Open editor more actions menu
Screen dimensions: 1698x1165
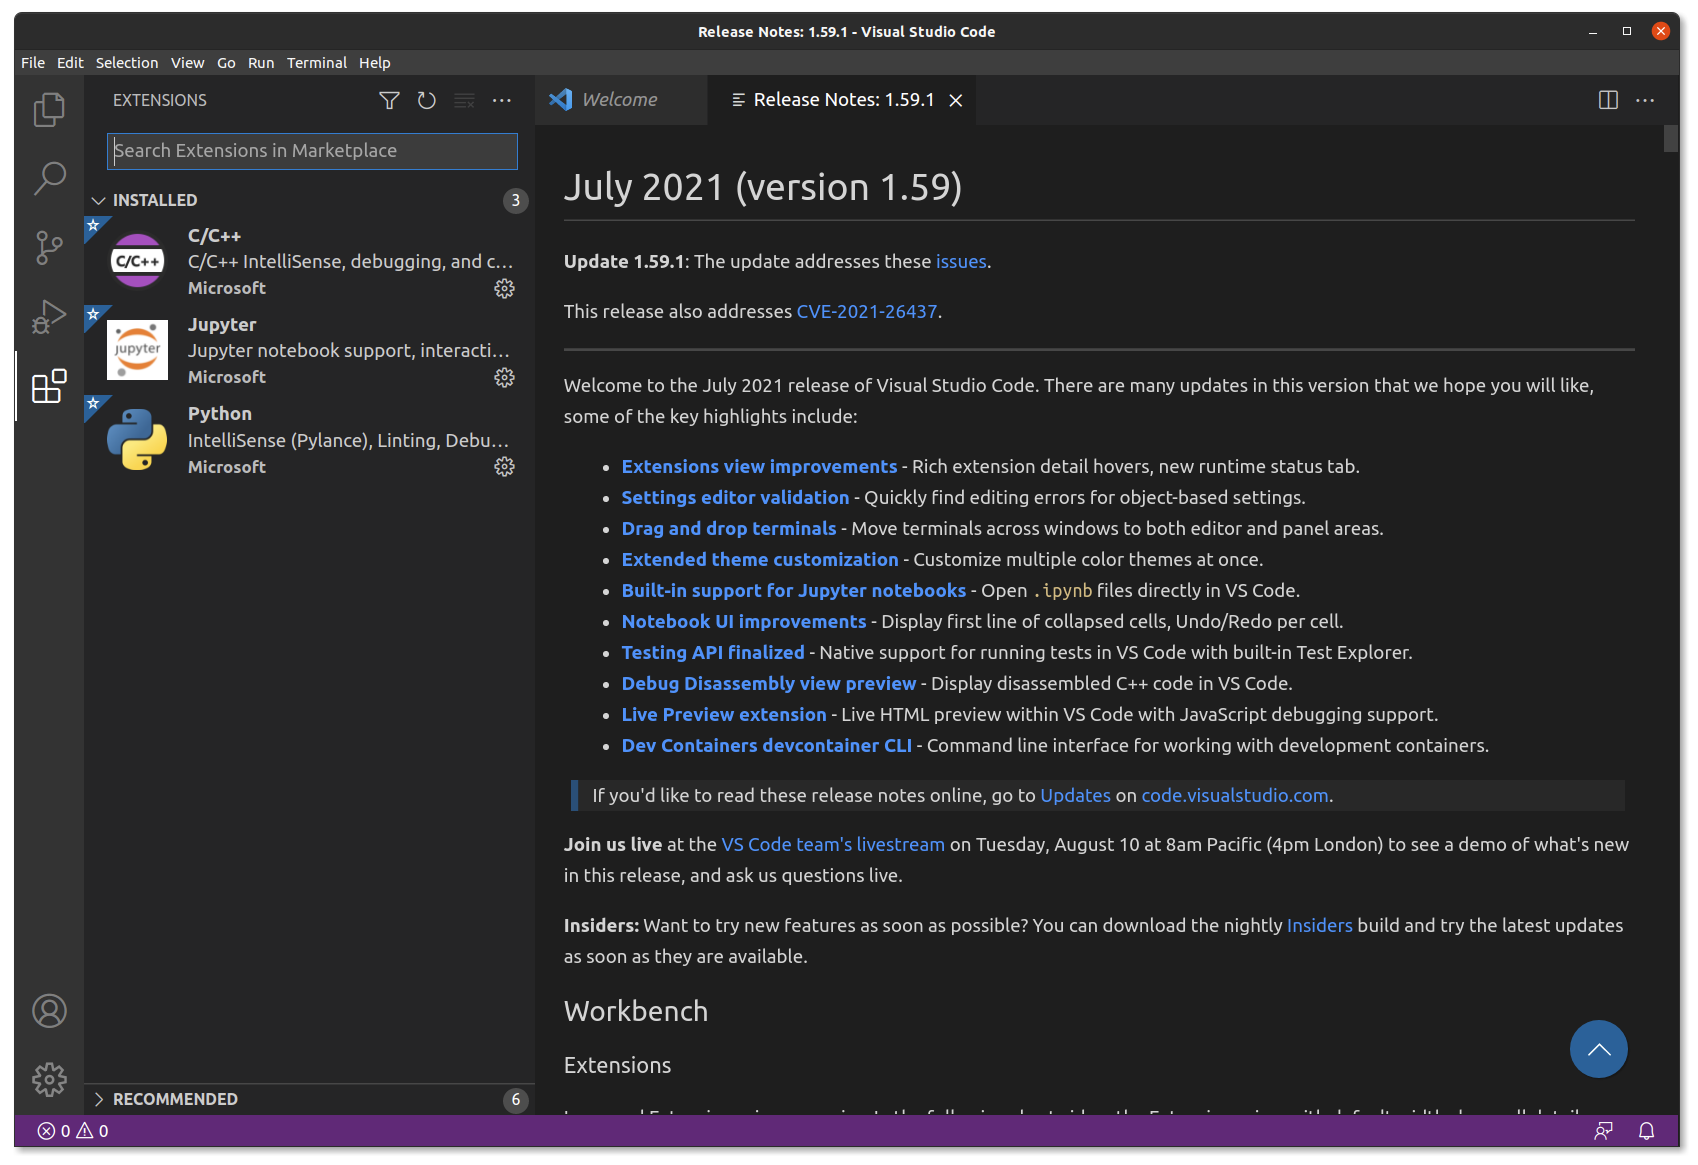coord(1645,100)
